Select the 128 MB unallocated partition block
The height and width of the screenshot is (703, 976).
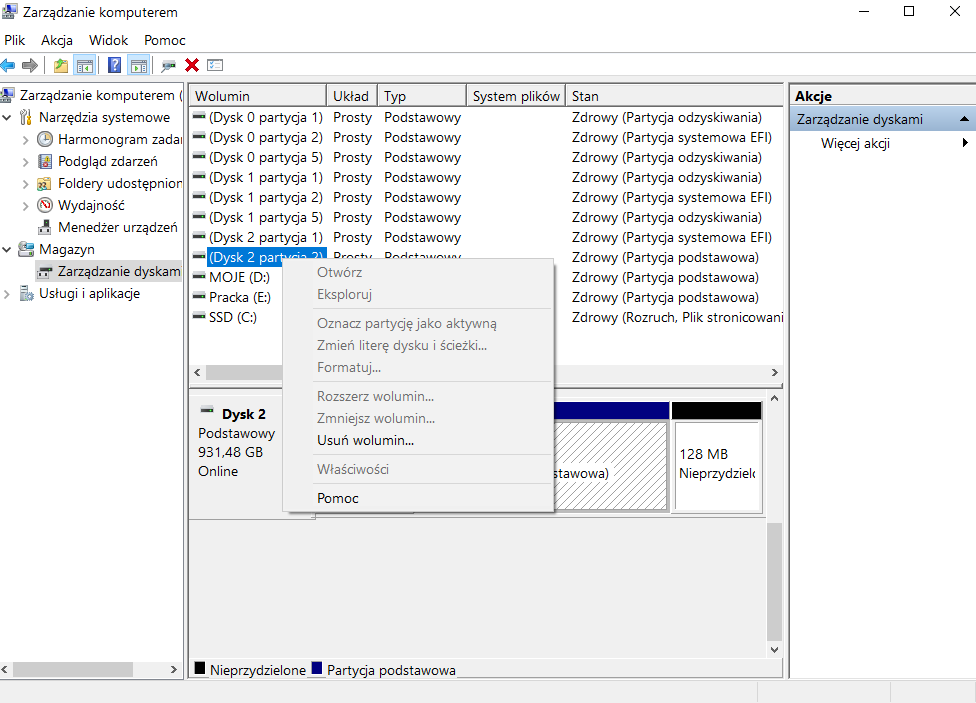(x=717, y=457)
